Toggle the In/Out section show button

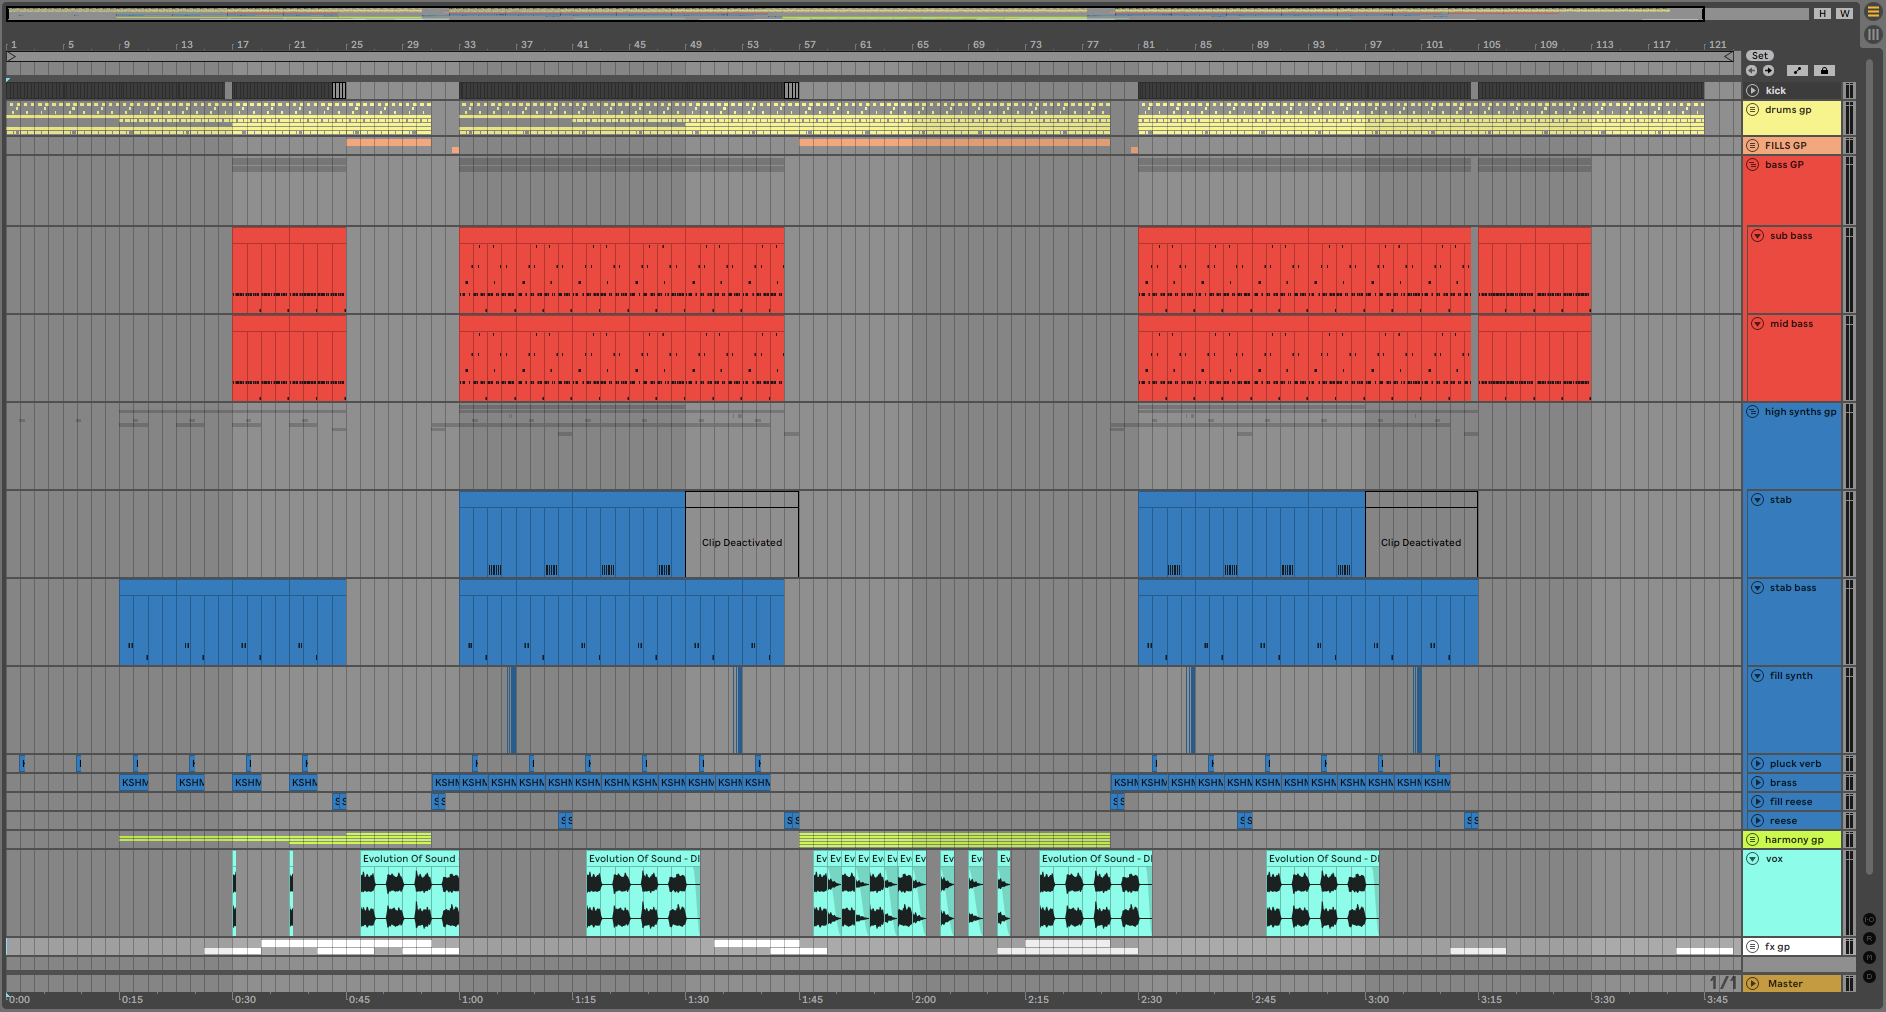point(1869,919)
